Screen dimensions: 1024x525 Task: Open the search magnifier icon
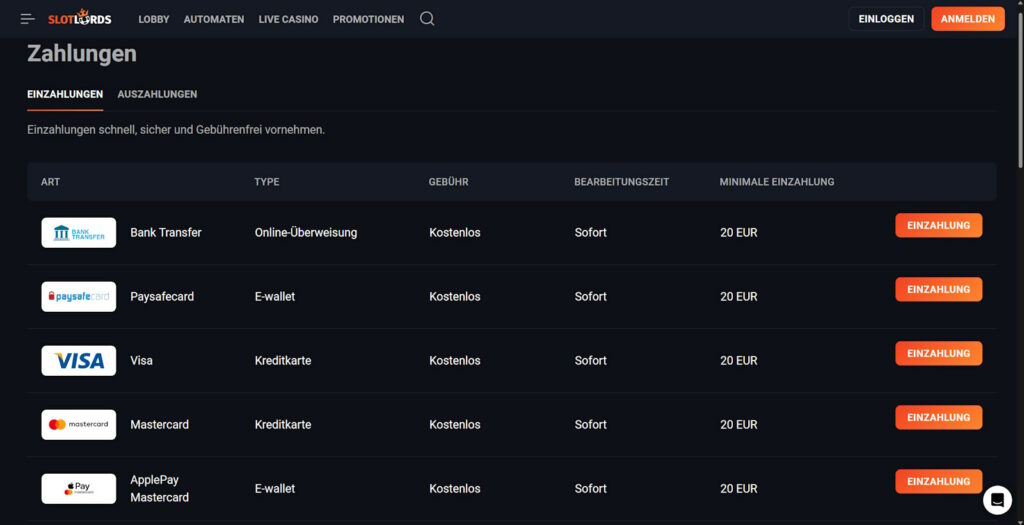click(x=427, y=19)
